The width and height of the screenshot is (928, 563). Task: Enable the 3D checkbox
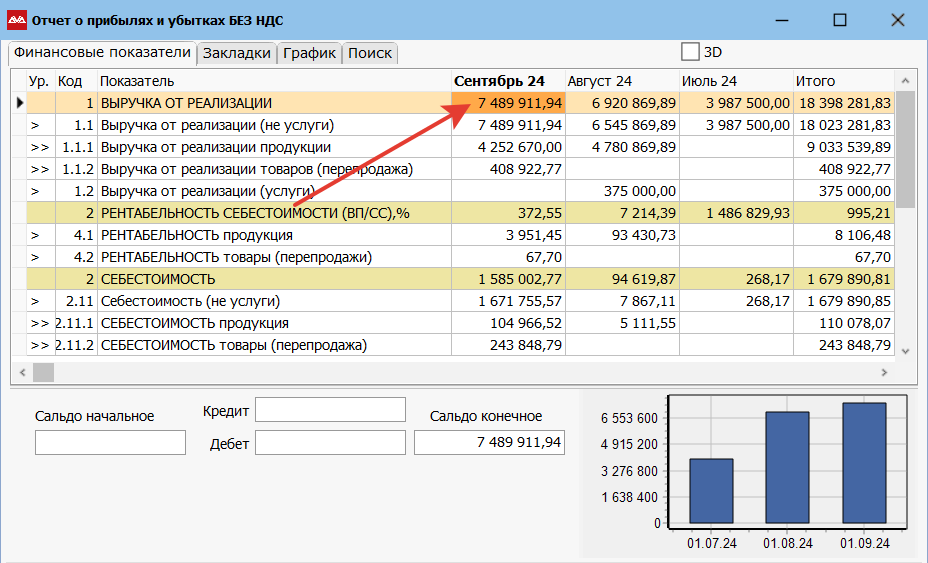click(690, 52)
